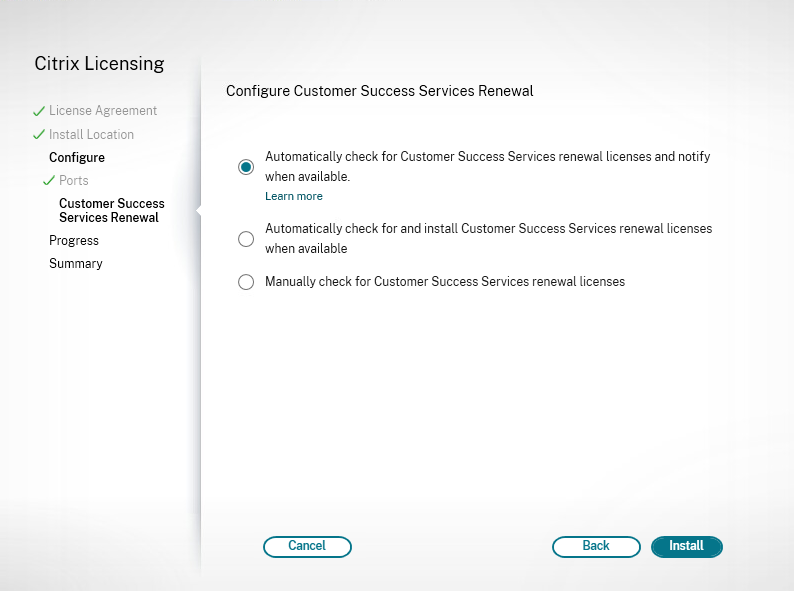Viewport: 794px width, 591px height.
Task: Go to the Summary step
Action: (x=76, y=264)
